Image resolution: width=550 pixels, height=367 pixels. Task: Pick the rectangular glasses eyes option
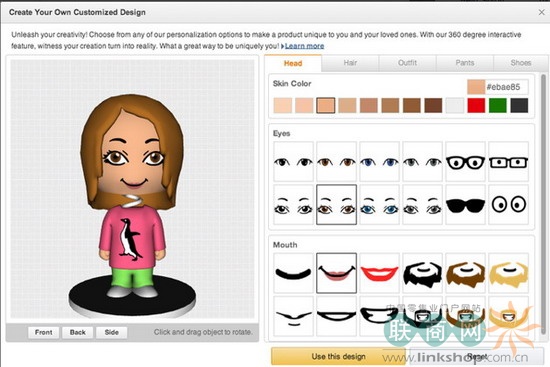[x=509, y=162]
